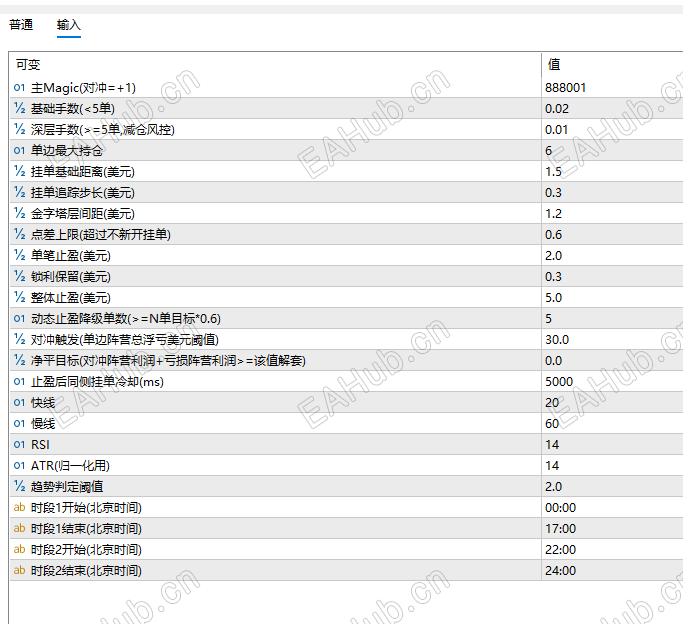Click the double-type icon beside 单笔止盈(美元)
This screenshot has width=683, height=624.
click(x=20, y=255)
